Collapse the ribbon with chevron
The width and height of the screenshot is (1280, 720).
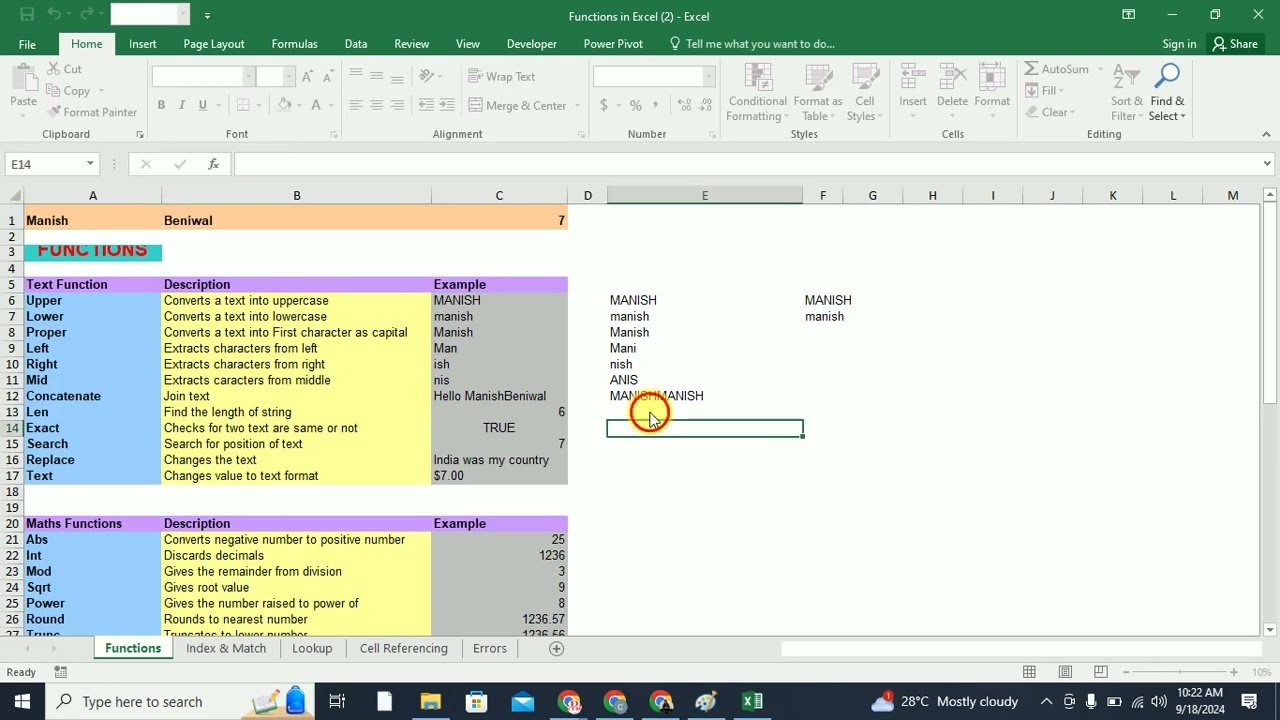coord(1265,134)
